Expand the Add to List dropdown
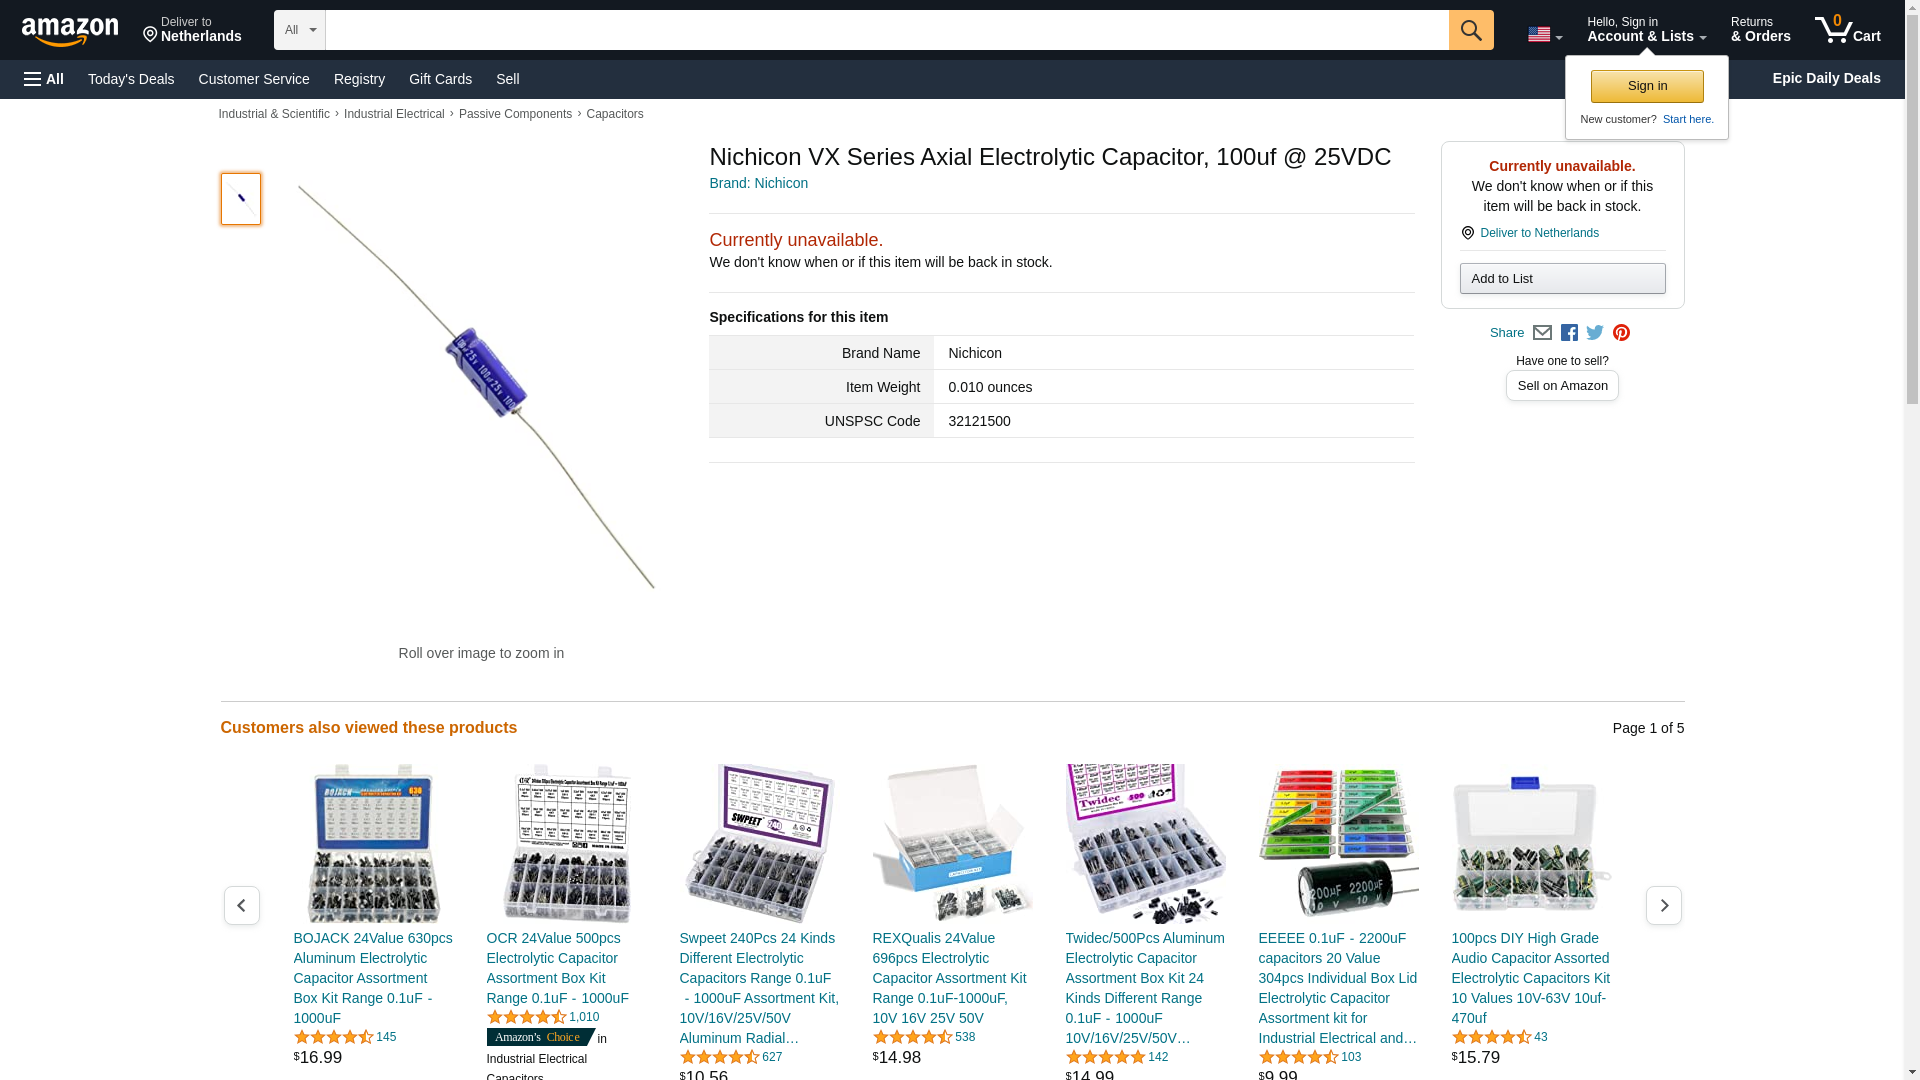Image resolution: width=1920 pixels, height=1080 pixels. click(x=1562, y=278)
